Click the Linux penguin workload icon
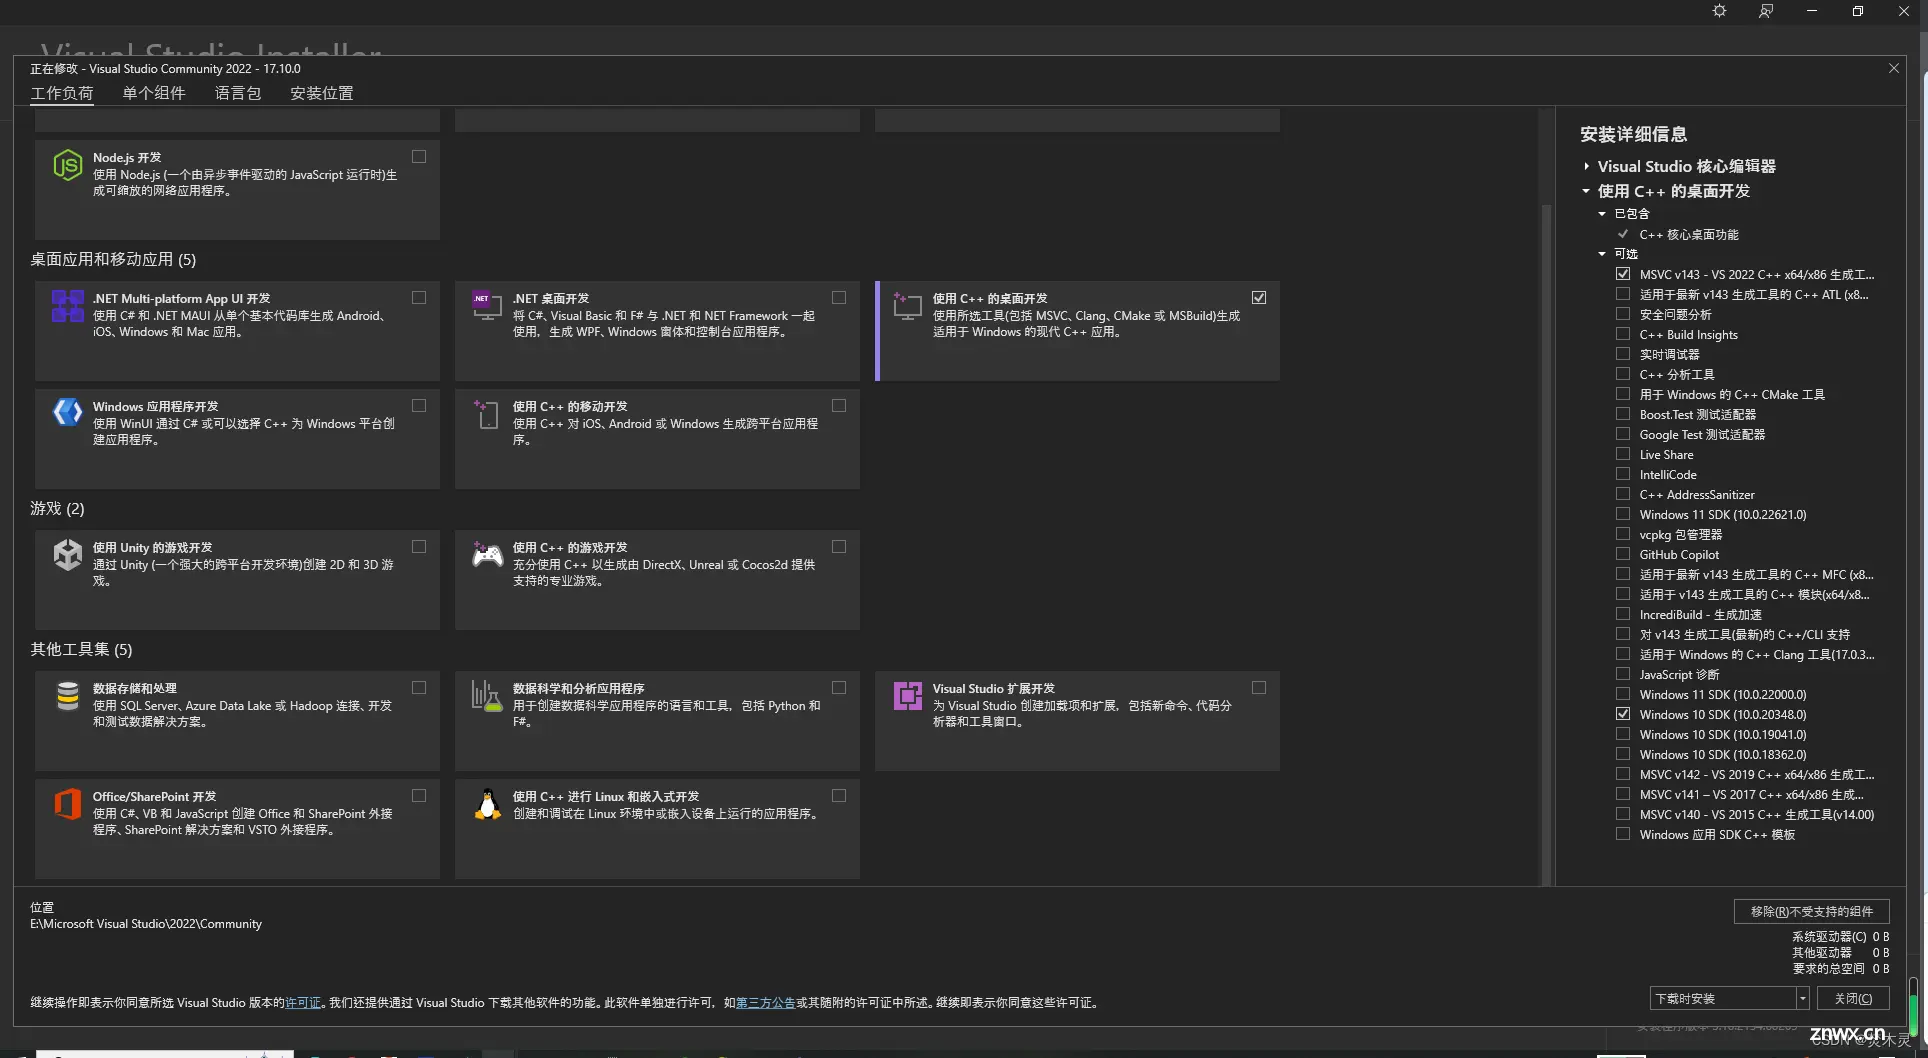1928x1058 pixels. (x=487, y=804)
